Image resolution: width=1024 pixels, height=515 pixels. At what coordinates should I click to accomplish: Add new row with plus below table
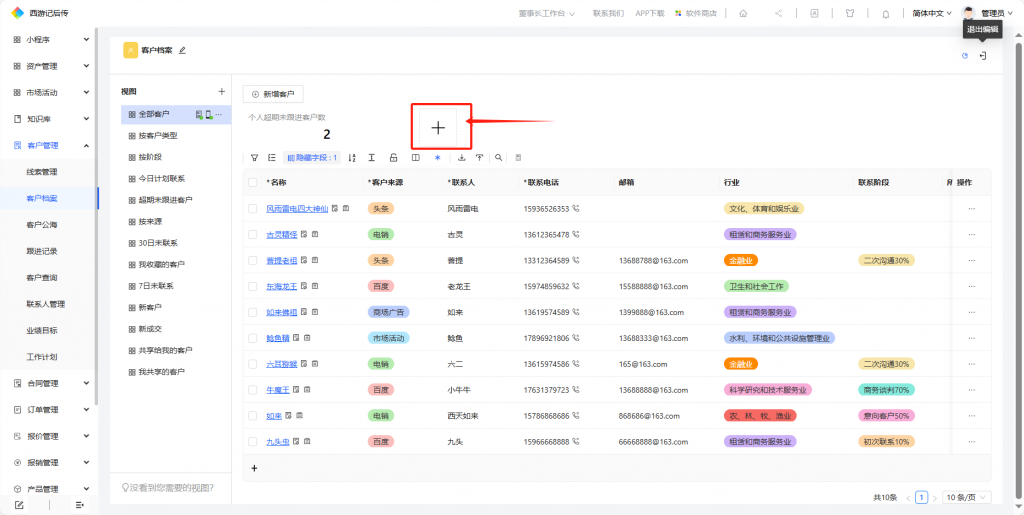[x=254, y=468]
